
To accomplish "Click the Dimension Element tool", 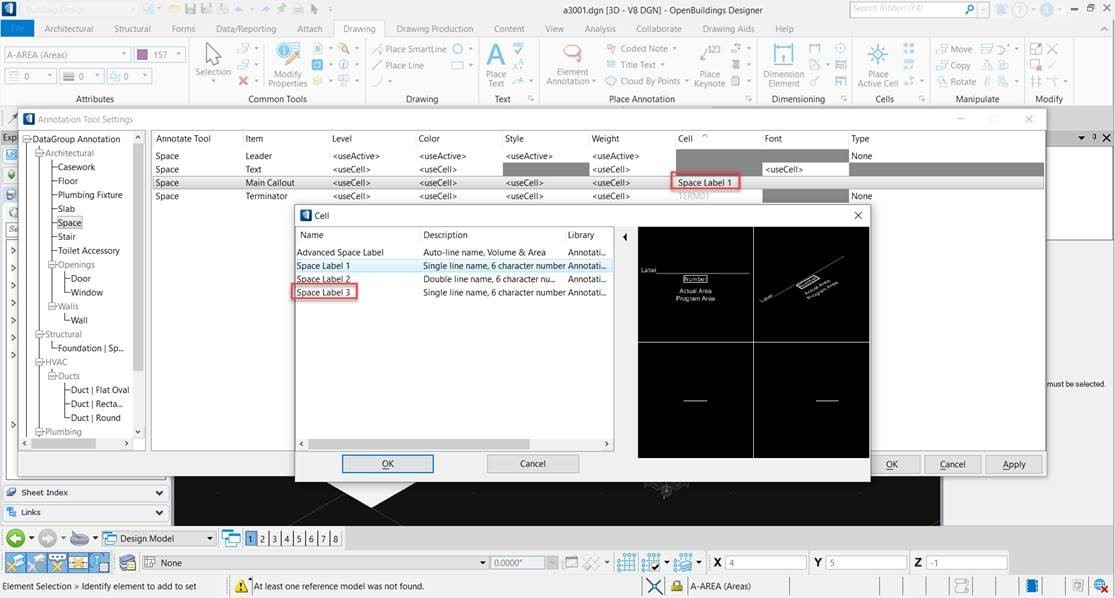I will [x=783, y=64].
